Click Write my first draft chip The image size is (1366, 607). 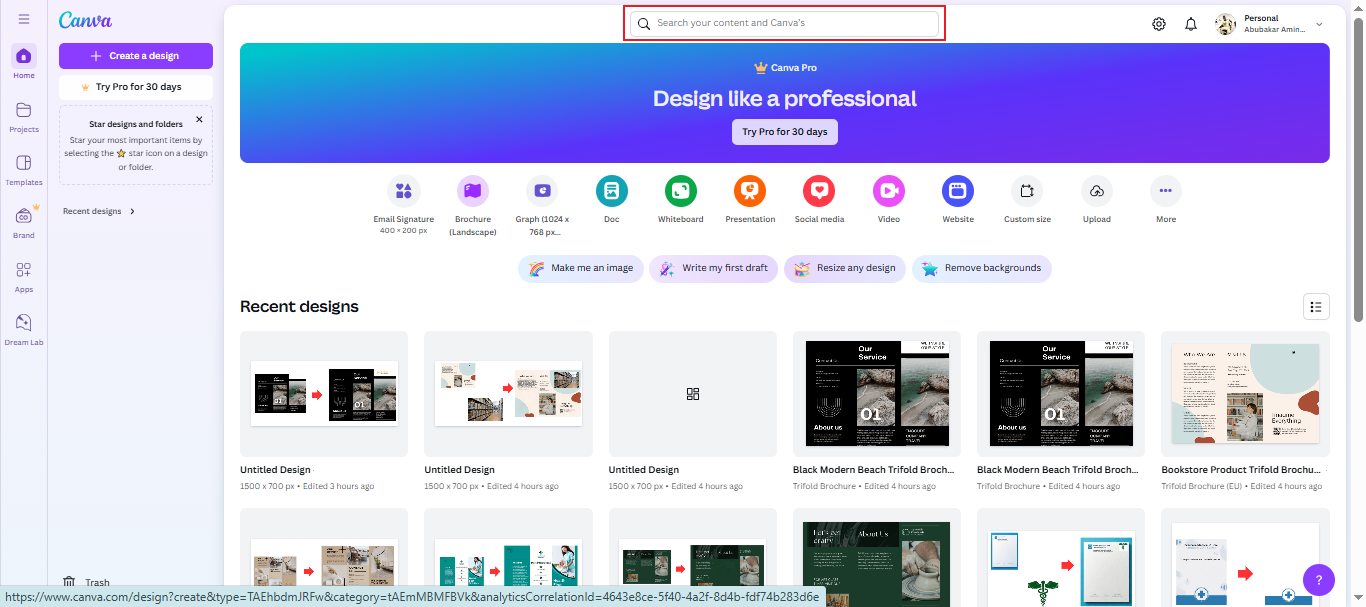(x=713, y=268)
